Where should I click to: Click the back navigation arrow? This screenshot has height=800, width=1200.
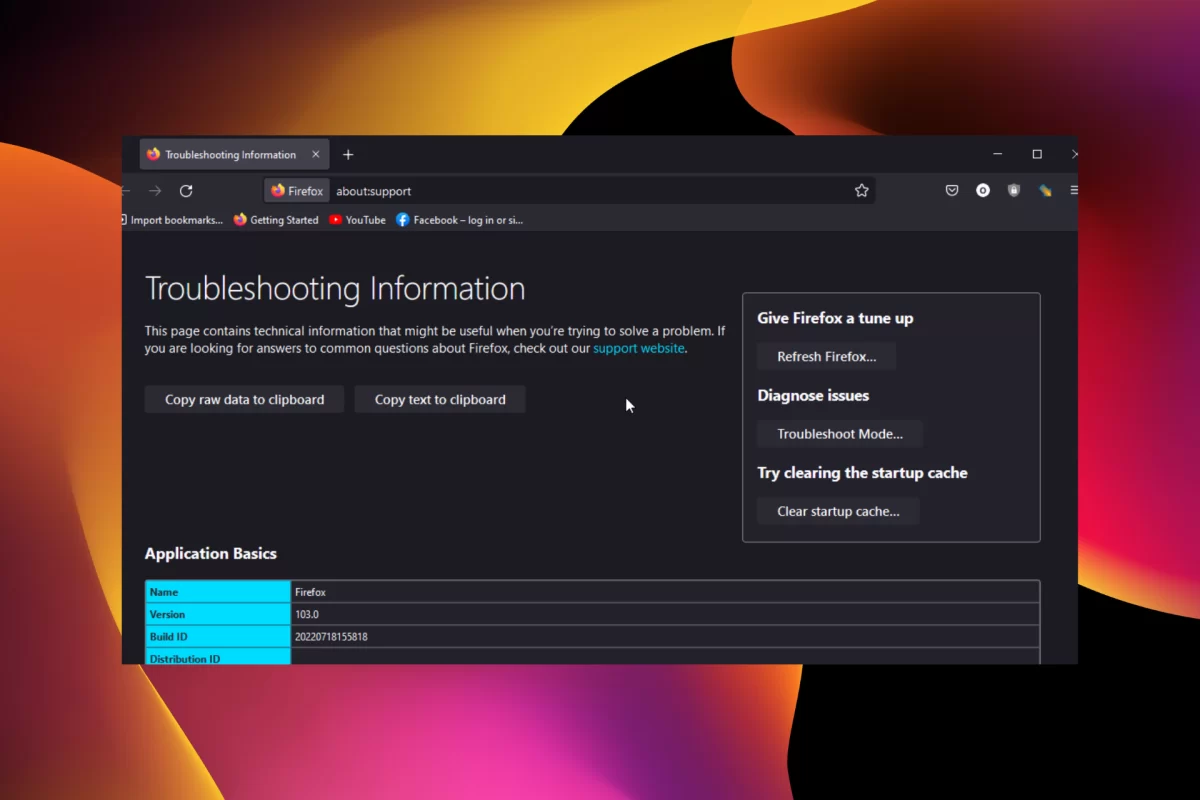coord(125,190)
